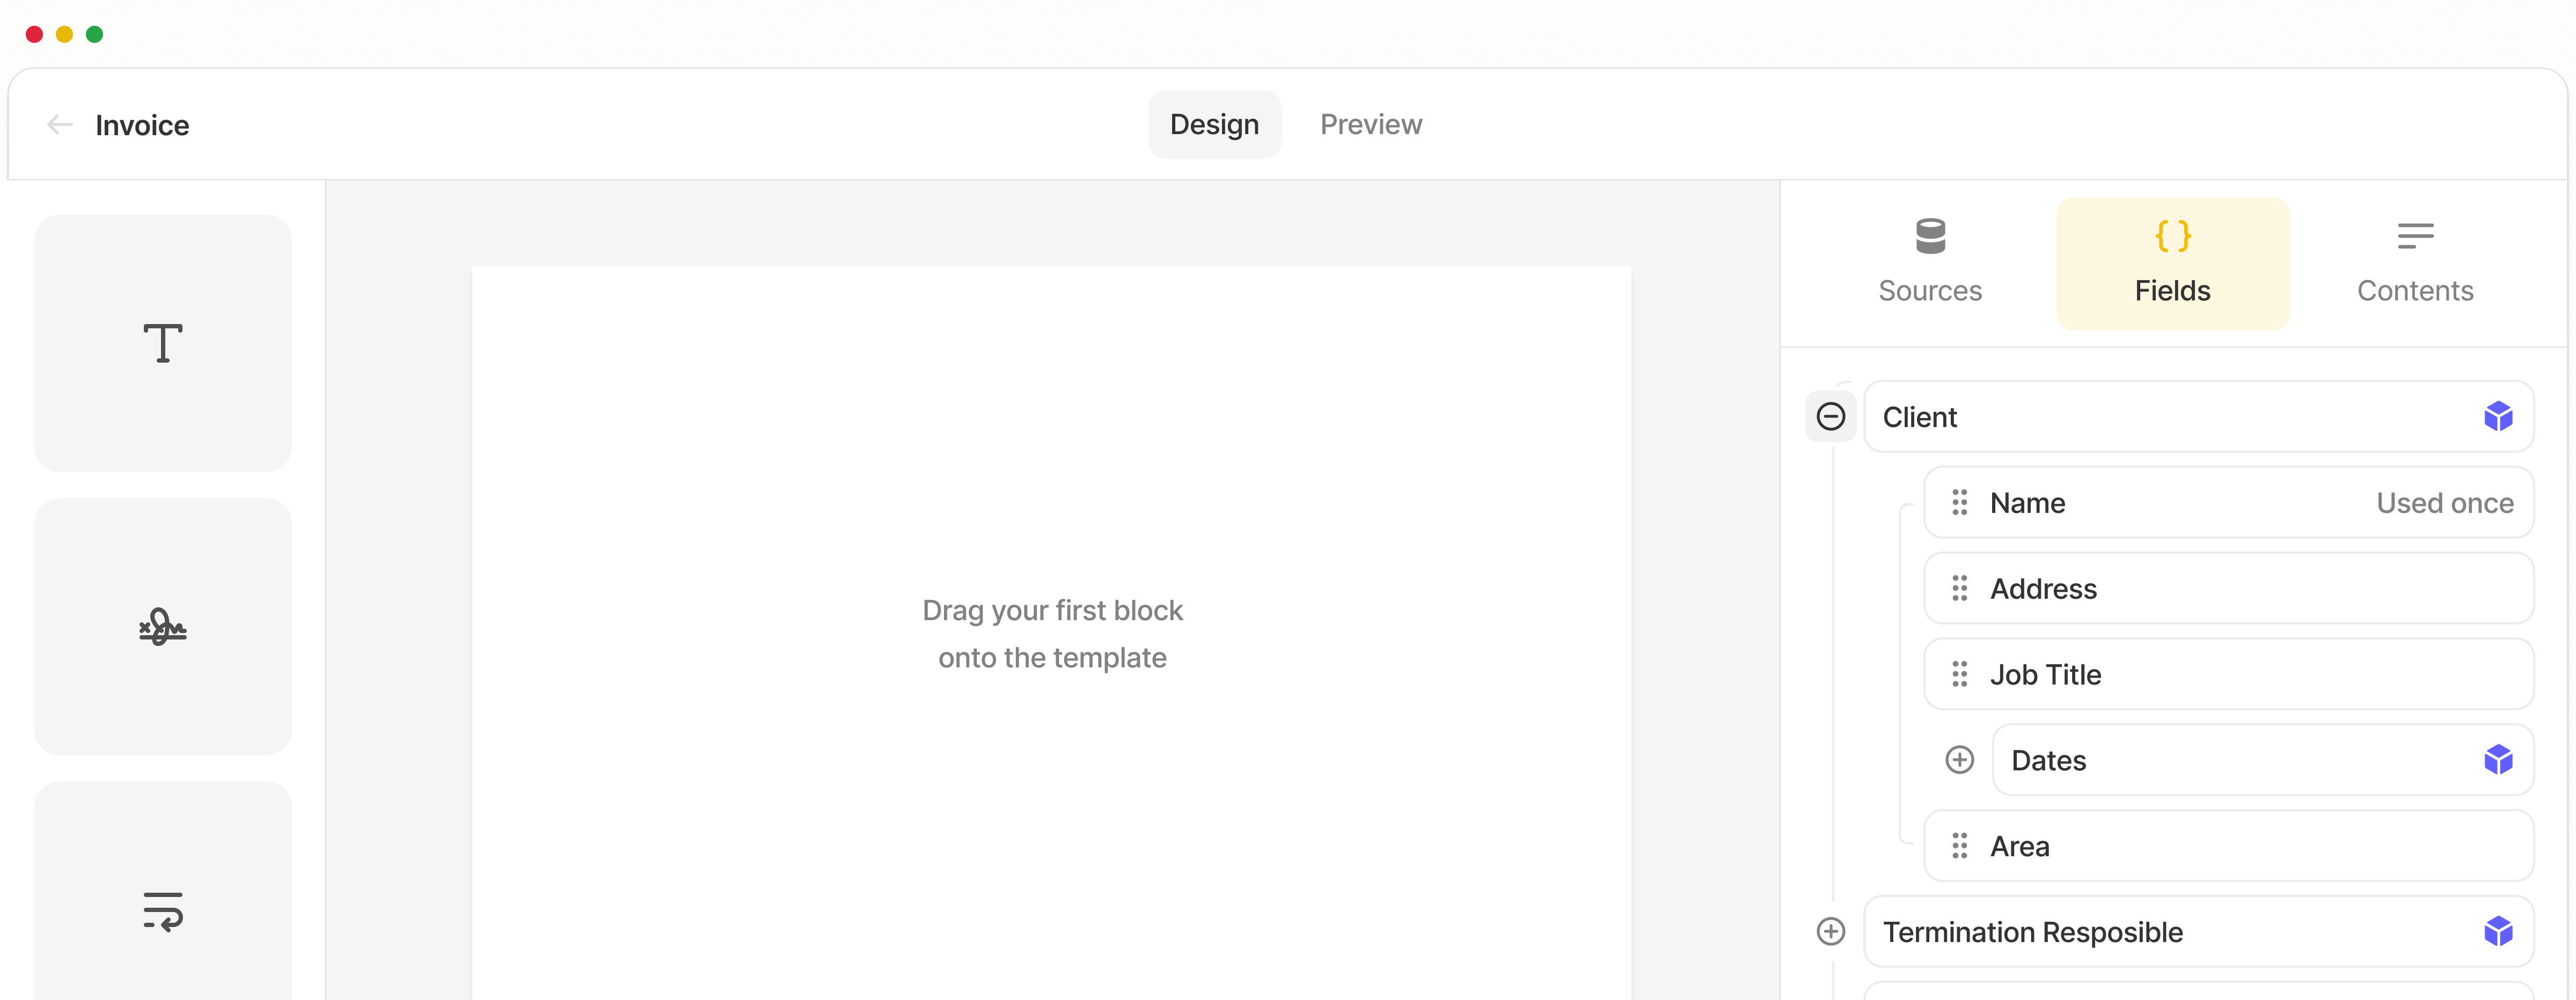Click the Invoice template title
The width and height of the screenshot is (2576, 1000).
(x=142, y=125)
